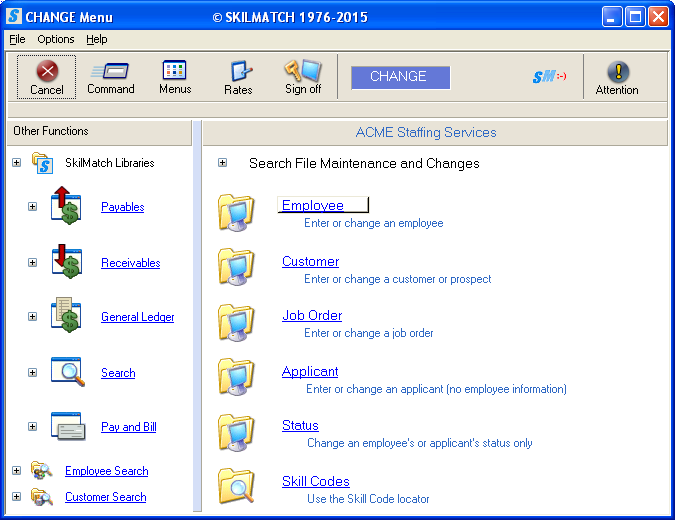Open the Customer link
The image size is (675, 520).
click(x=310, y=261)
